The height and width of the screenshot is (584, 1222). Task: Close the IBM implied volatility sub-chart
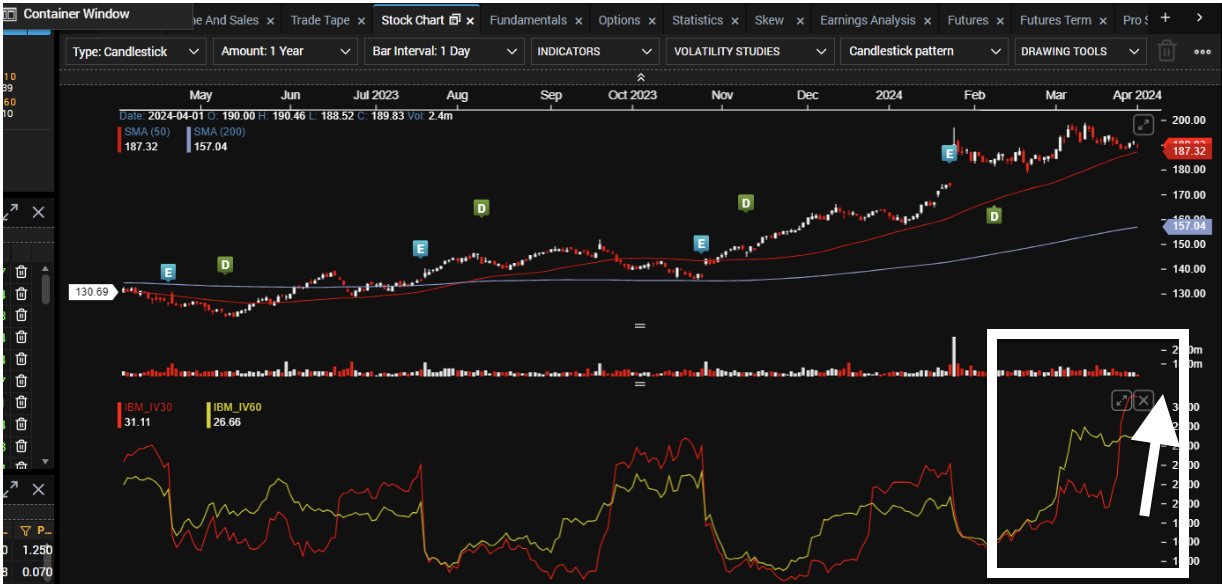pyautogui.click(x=1144, y=400)
